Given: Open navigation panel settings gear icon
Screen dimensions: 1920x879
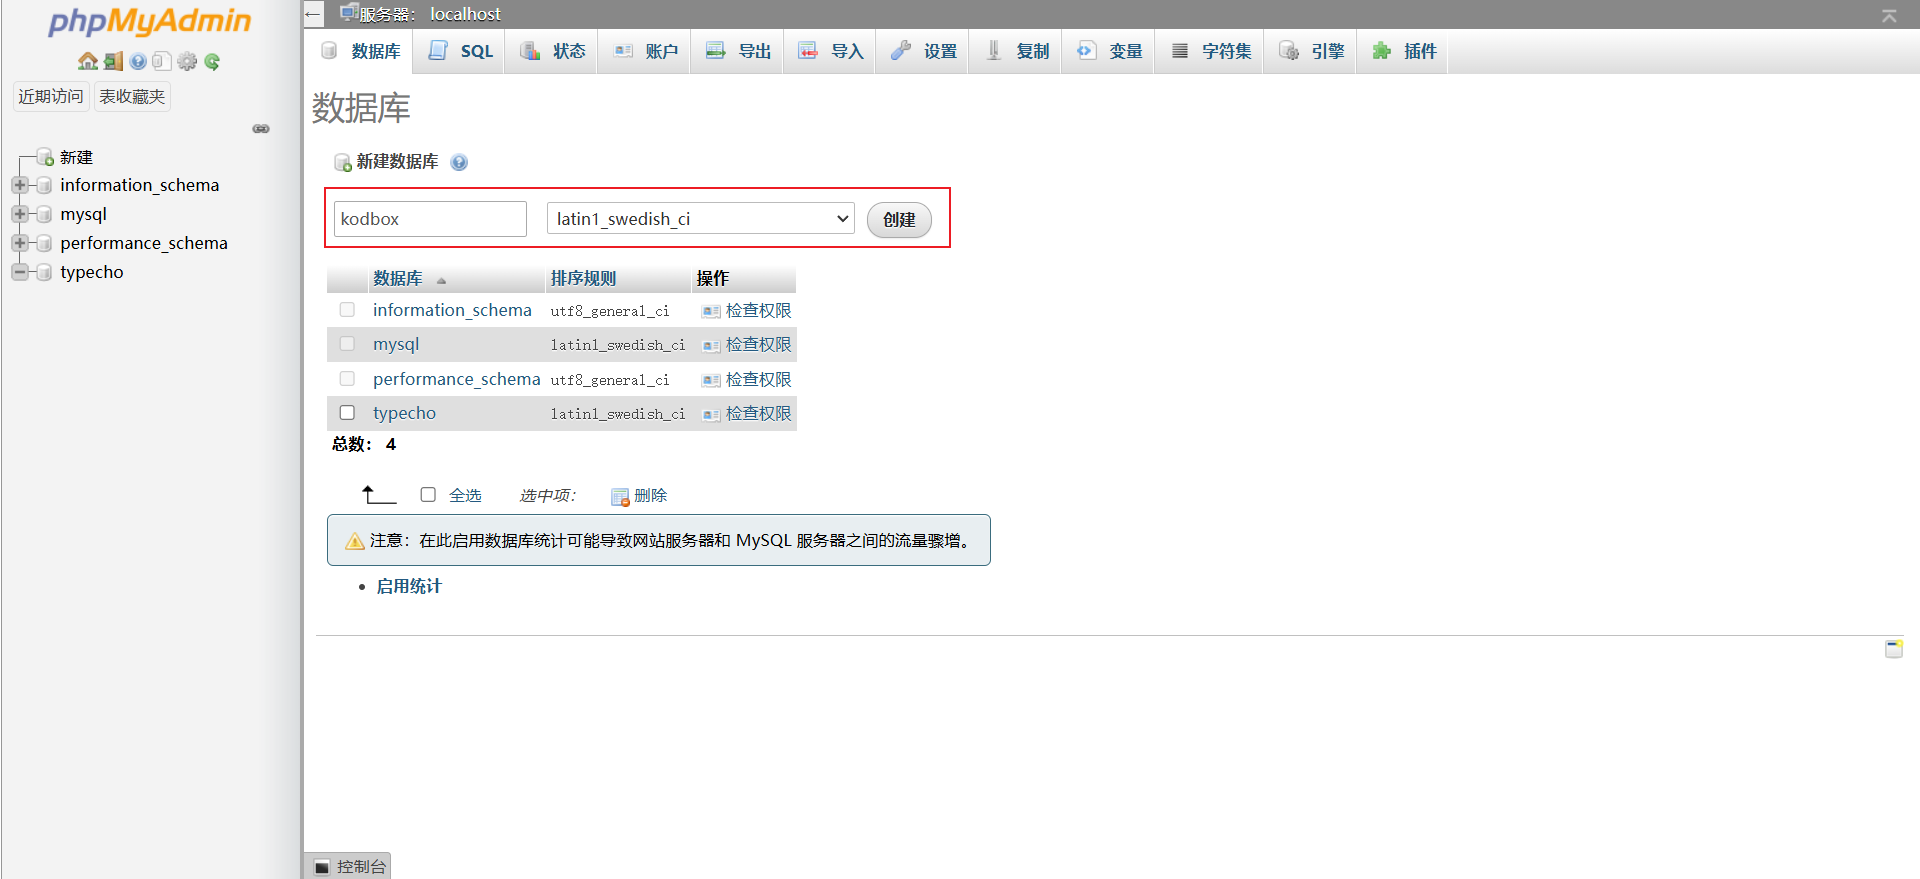Looking at the screenshot, I should [x=187, y=62].
